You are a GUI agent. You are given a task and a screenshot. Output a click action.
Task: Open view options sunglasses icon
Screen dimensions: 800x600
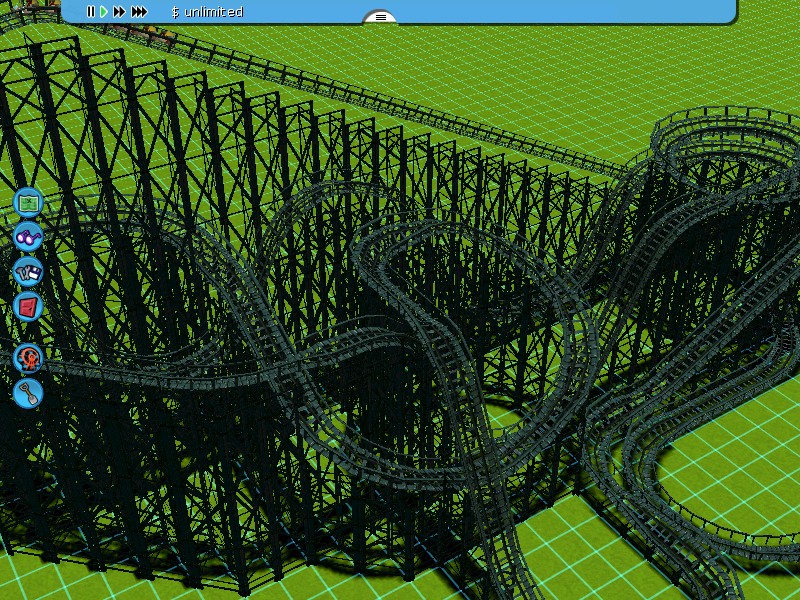28,238
